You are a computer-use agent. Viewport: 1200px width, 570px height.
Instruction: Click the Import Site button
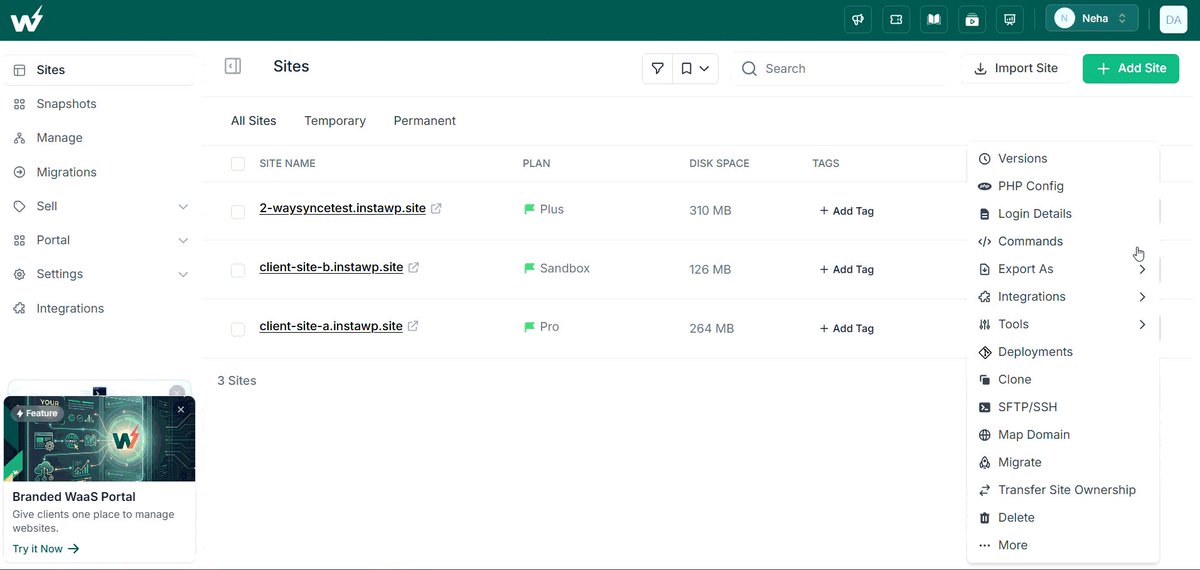tap(1016, 68)
